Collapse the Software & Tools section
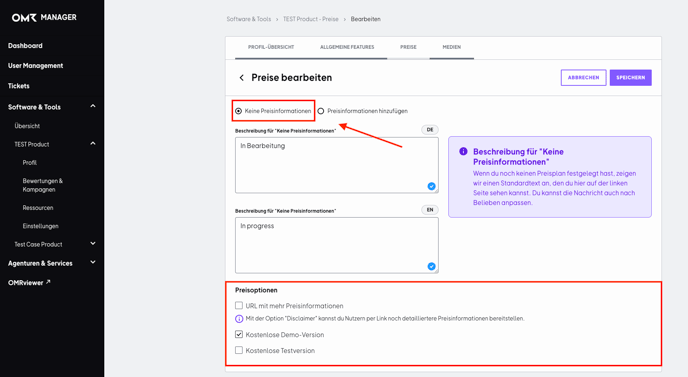The image size is (688, 377). 93,106
